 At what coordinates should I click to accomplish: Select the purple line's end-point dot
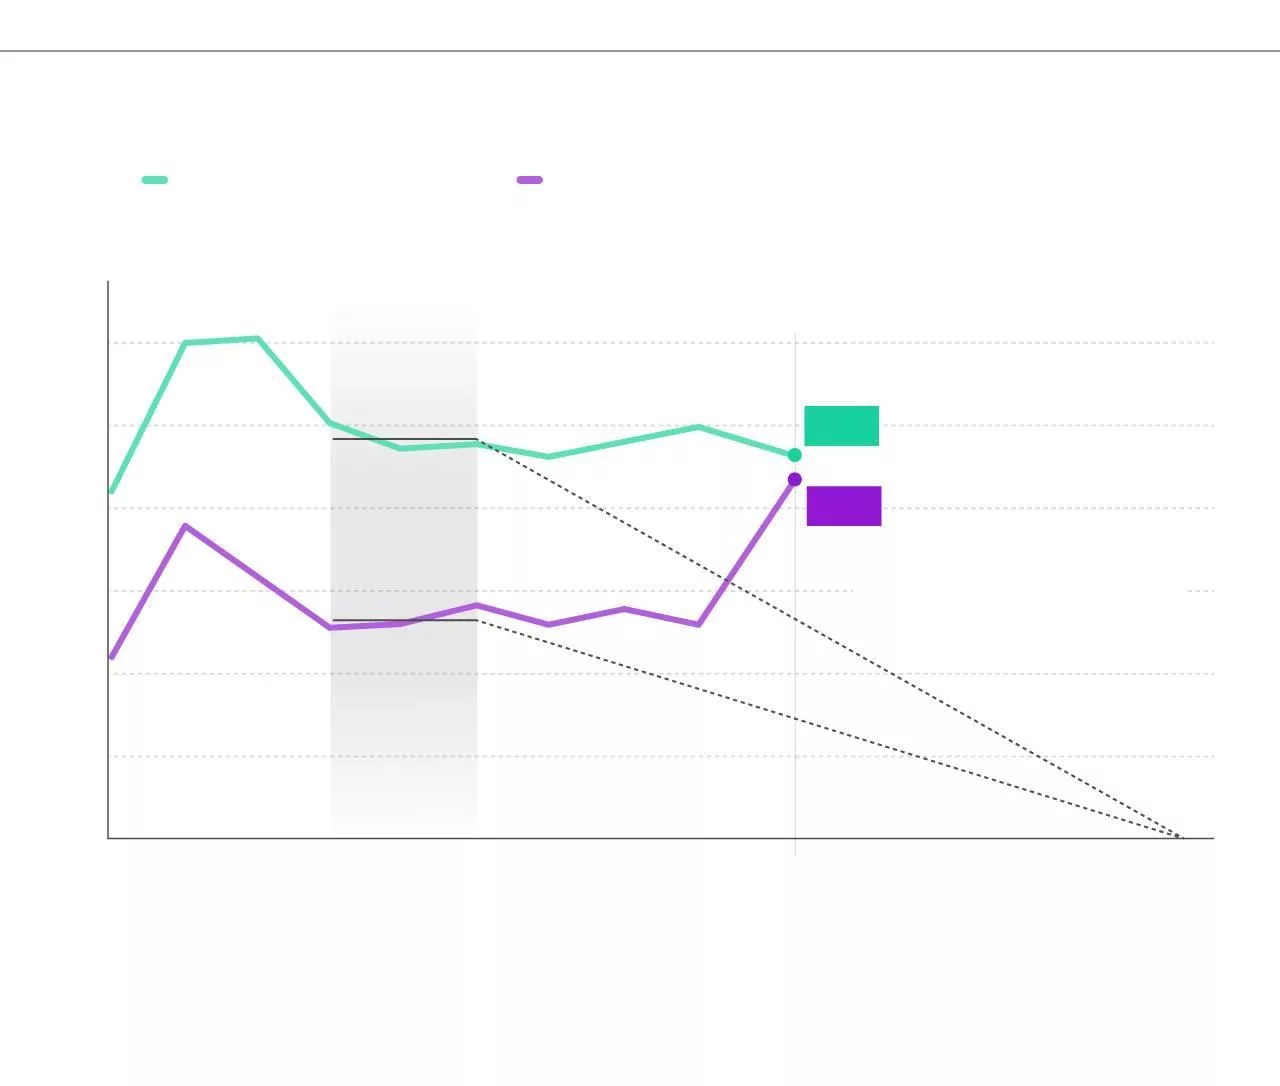795,480
